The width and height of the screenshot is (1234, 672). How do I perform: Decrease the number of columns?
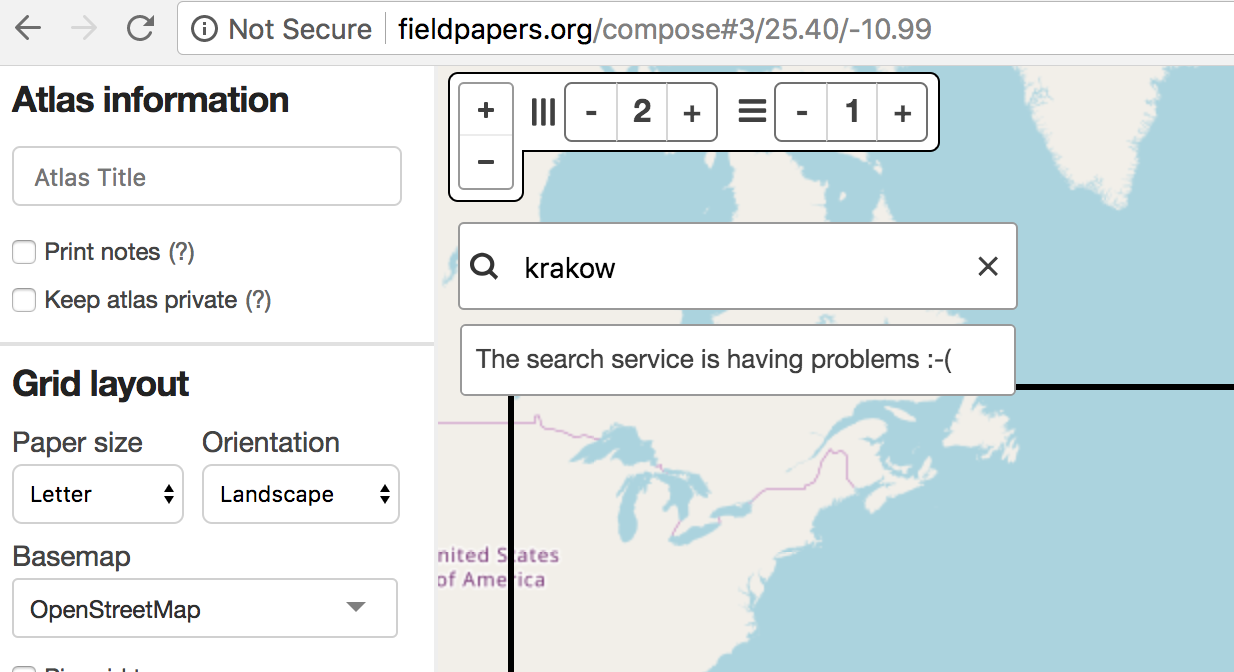click(591, 113)
